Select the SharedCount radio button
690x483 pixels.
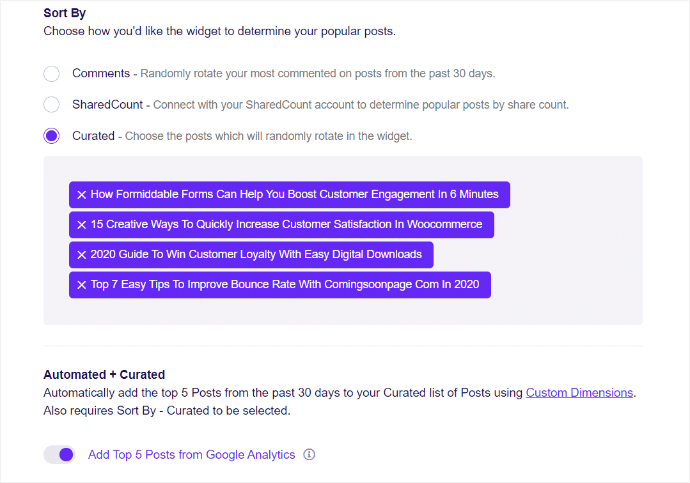tap(51, 105)
